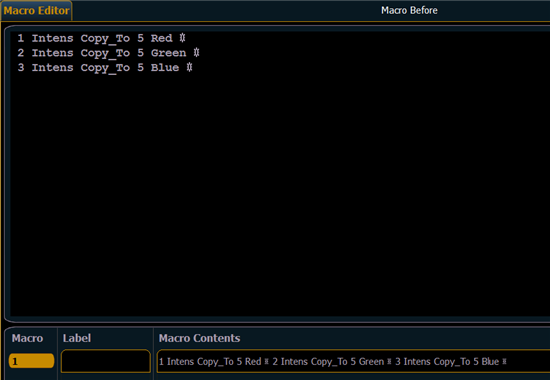Click the word Red in line one
The width and height of the screenshot is (550, 380).
coord(161,38)
